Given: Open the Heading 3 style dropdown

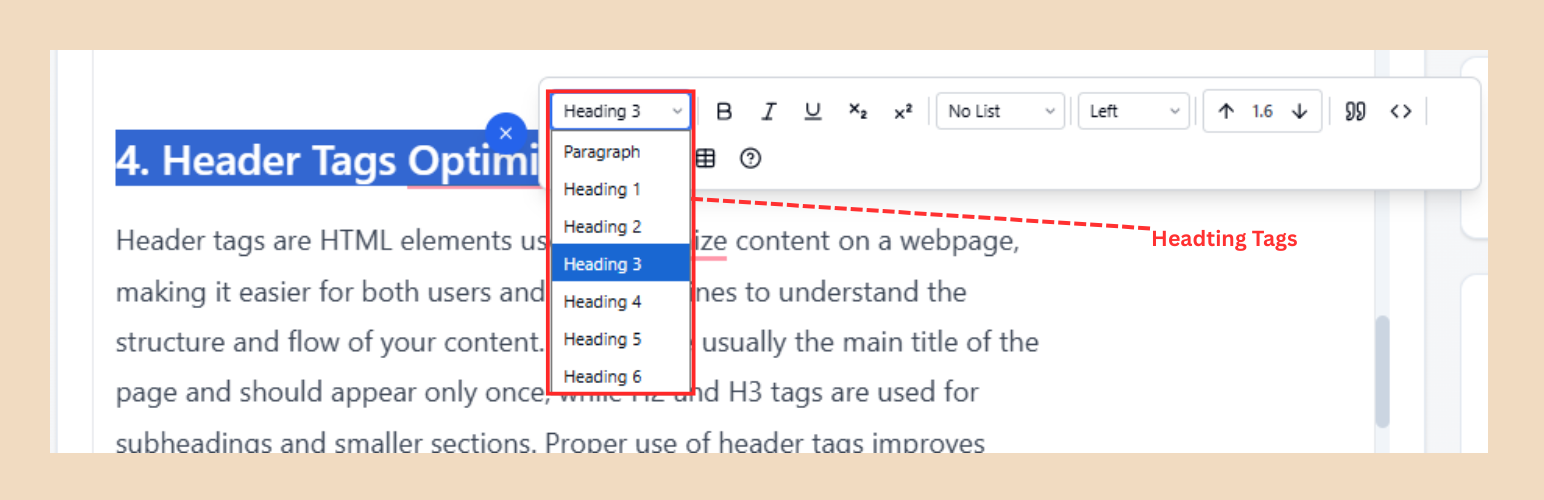Looking at the screenshot, I should 620,111.
